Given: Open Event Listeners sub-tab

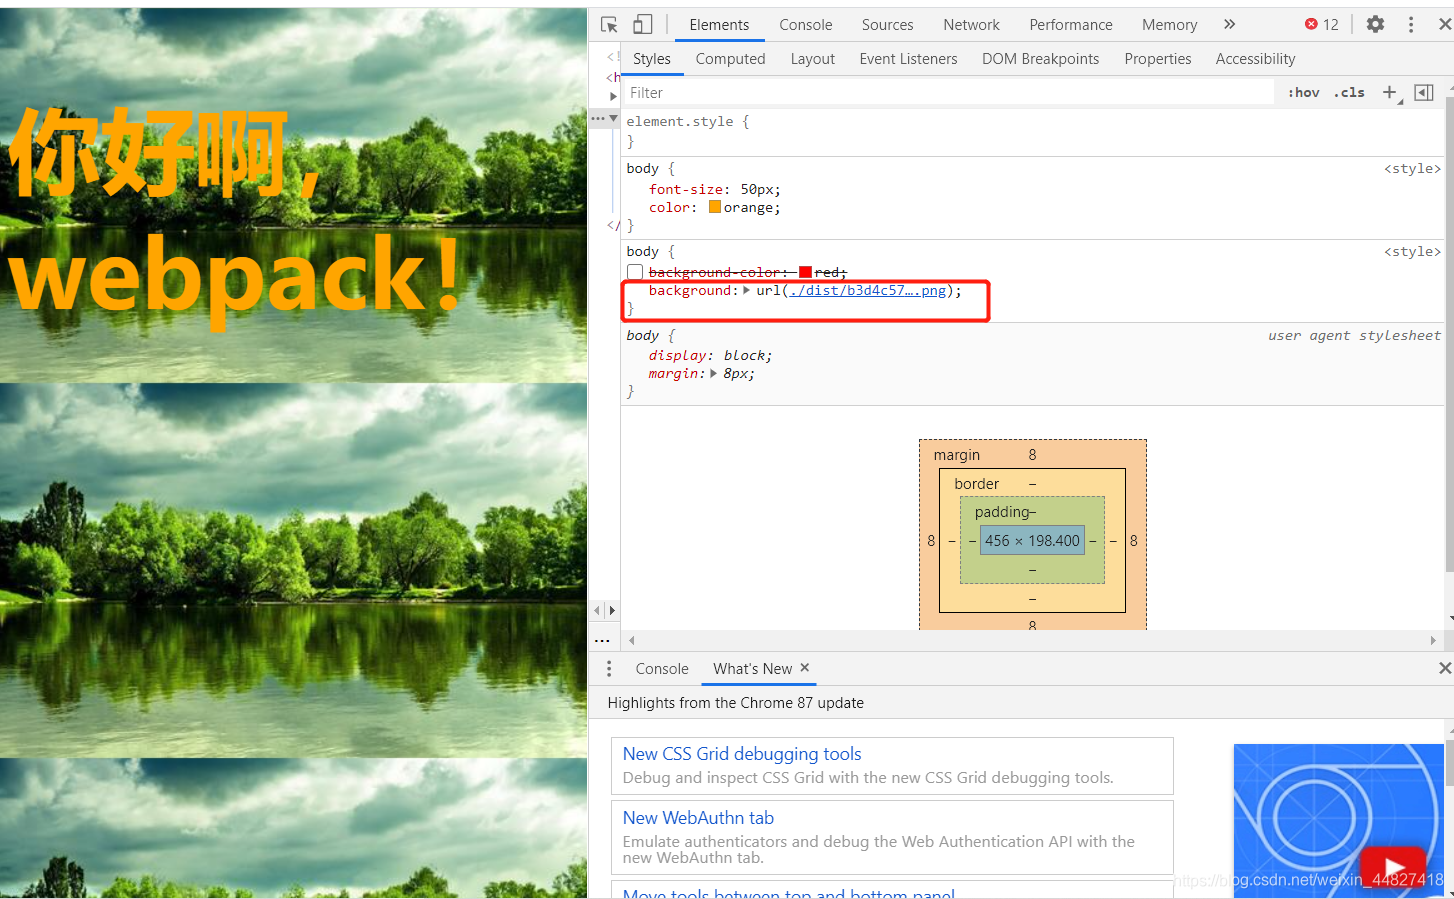Looking at the screenshot, I should click(x=908, y=59).
